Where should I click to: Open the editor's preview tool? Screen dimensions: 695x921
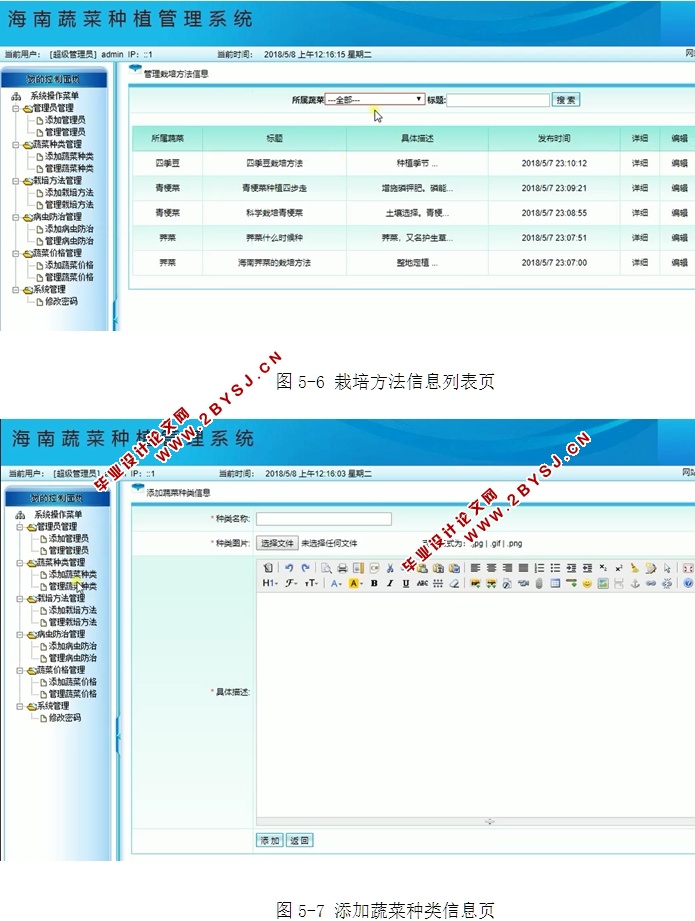[326, 568]
